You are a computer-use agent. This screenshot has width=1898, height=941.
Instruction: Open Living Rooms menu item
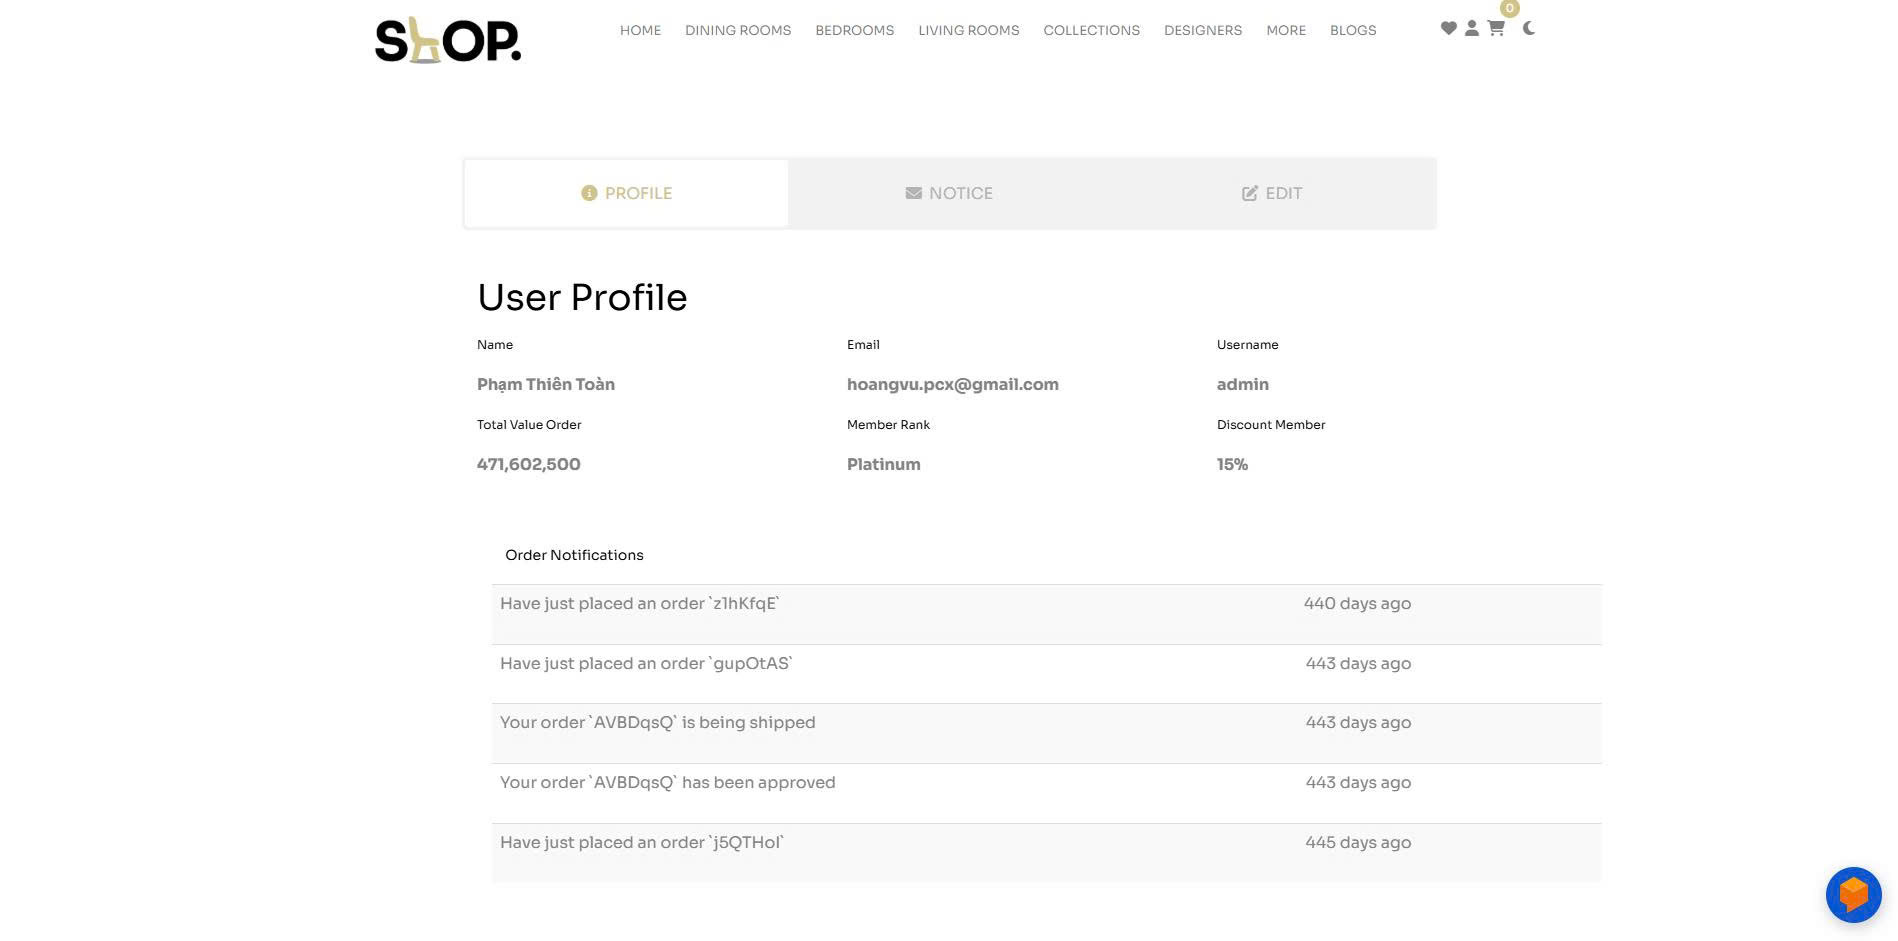tap(969, 30)
